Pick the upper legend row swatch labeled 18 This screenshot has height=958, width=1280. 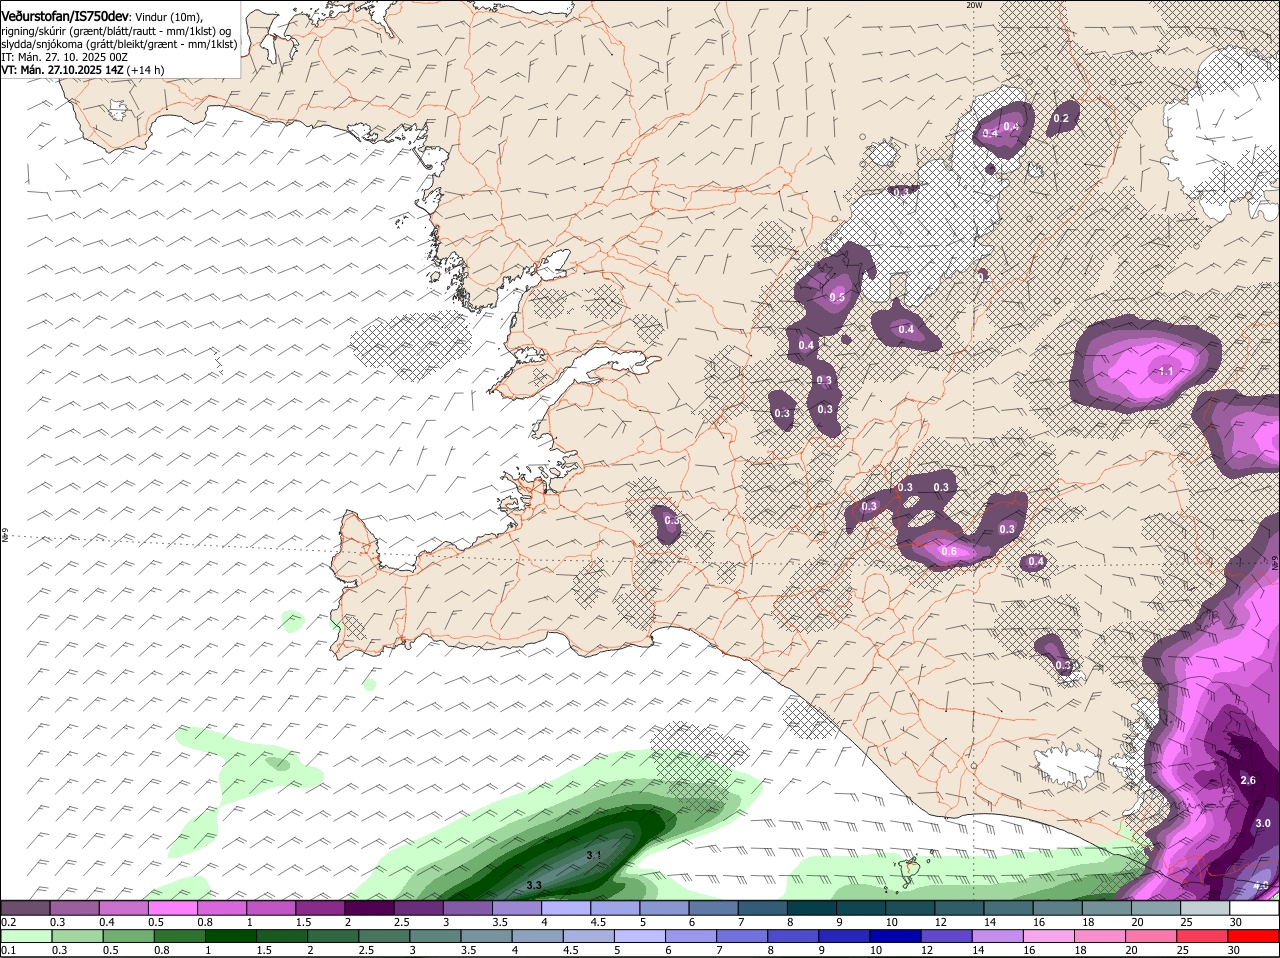[1107, 907]
